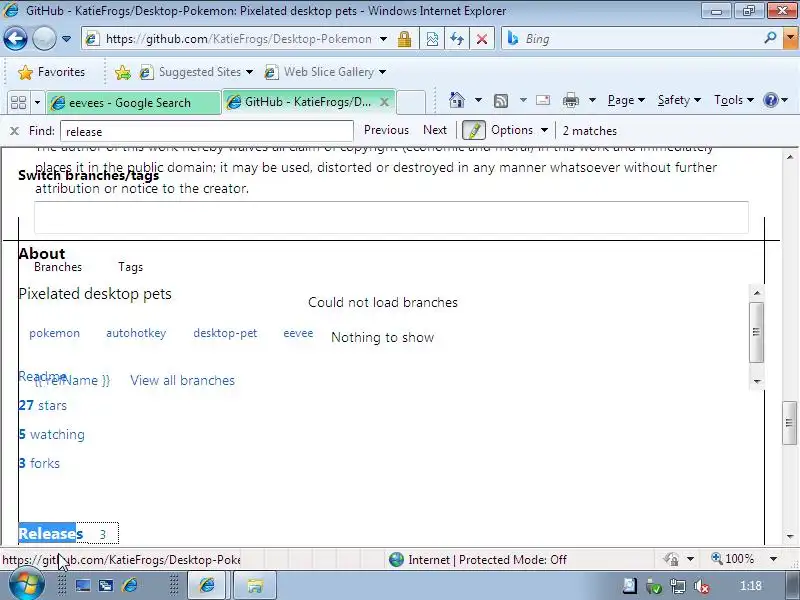Screen dimensions: 800x600
Task: Open the search provider dropdown arrow
Action: coord(790,38)
